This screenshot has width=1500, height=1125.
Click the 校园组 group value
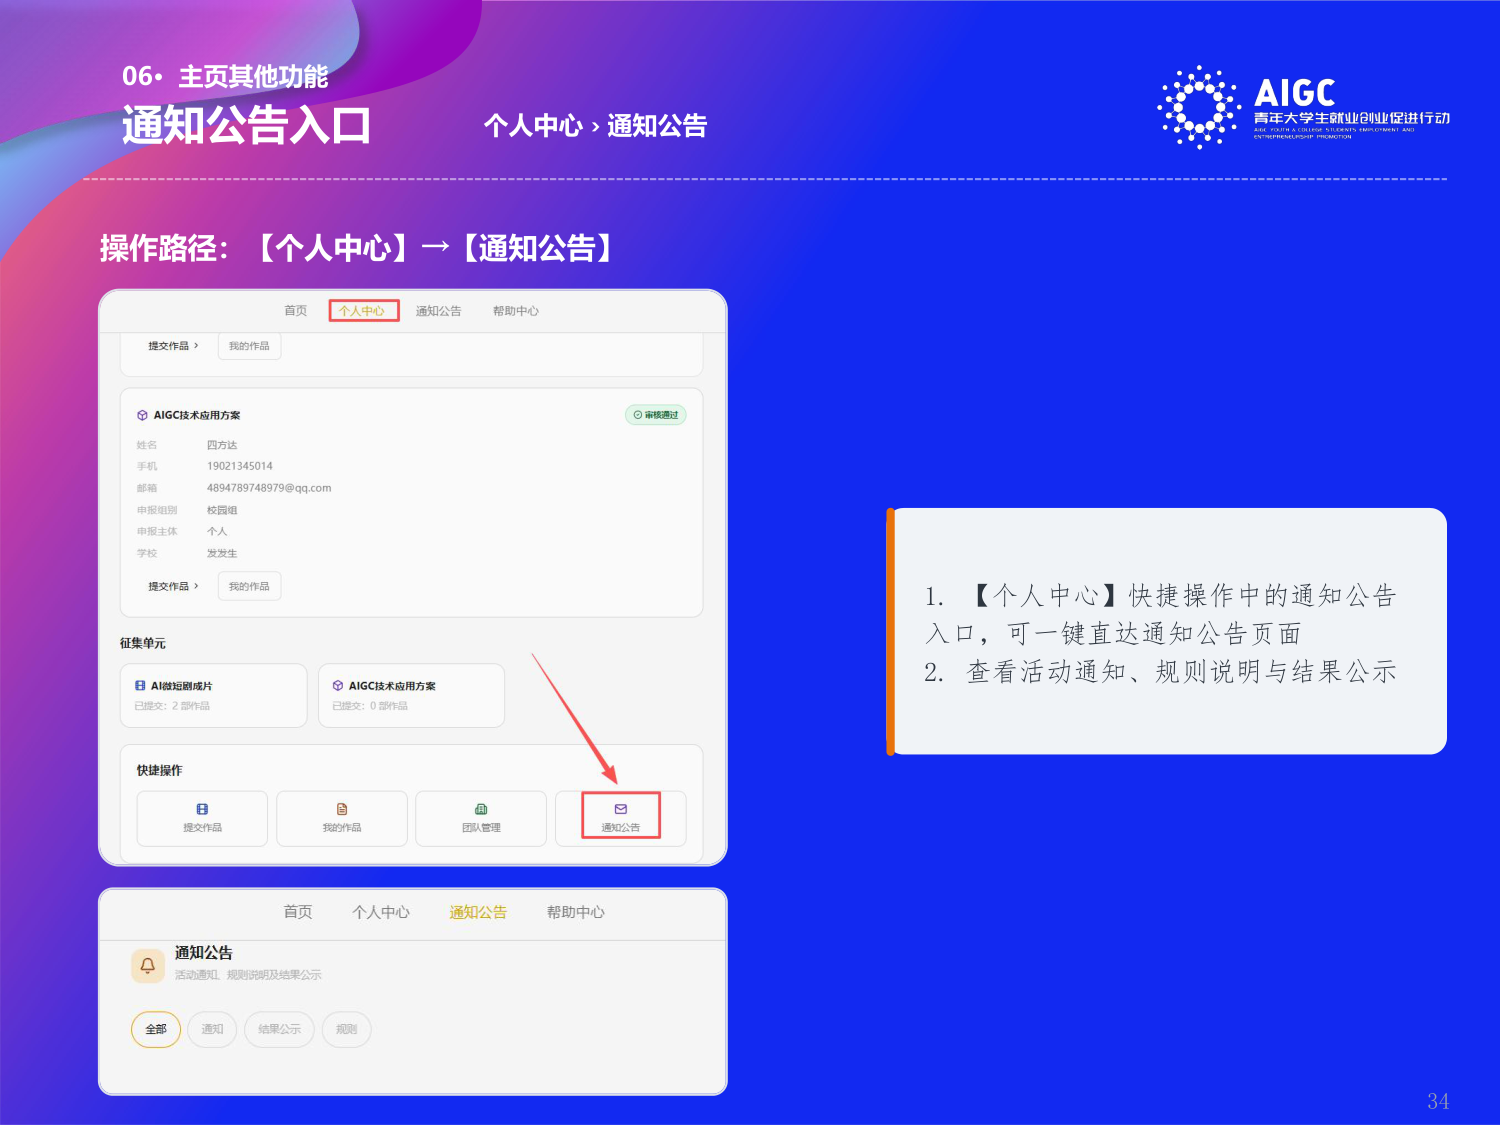(222, 510)
